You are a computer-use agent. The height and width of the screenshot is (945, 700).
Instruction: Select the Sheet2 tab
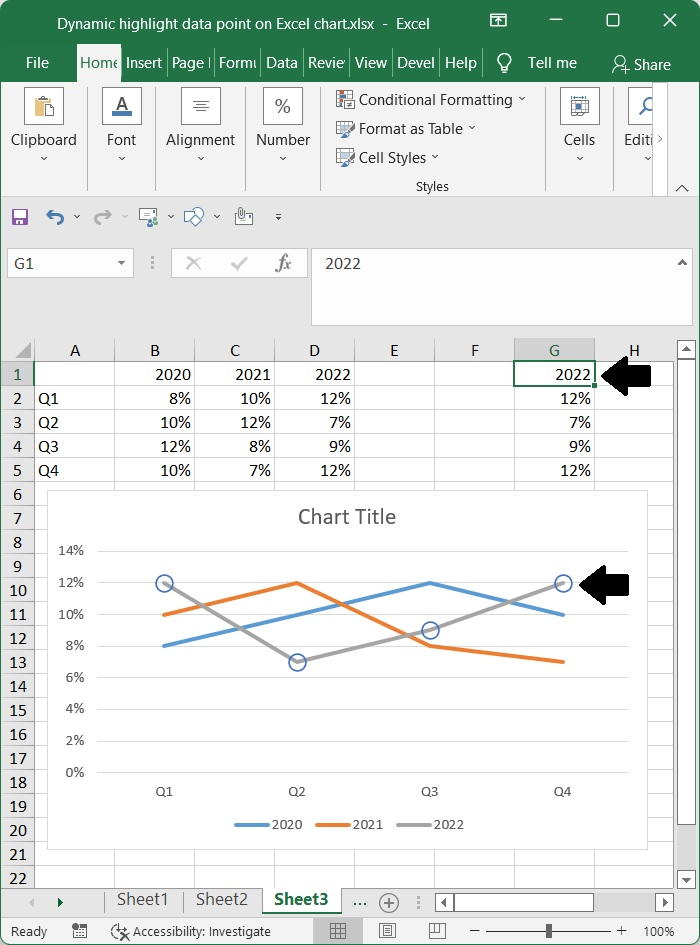(221, 900)
